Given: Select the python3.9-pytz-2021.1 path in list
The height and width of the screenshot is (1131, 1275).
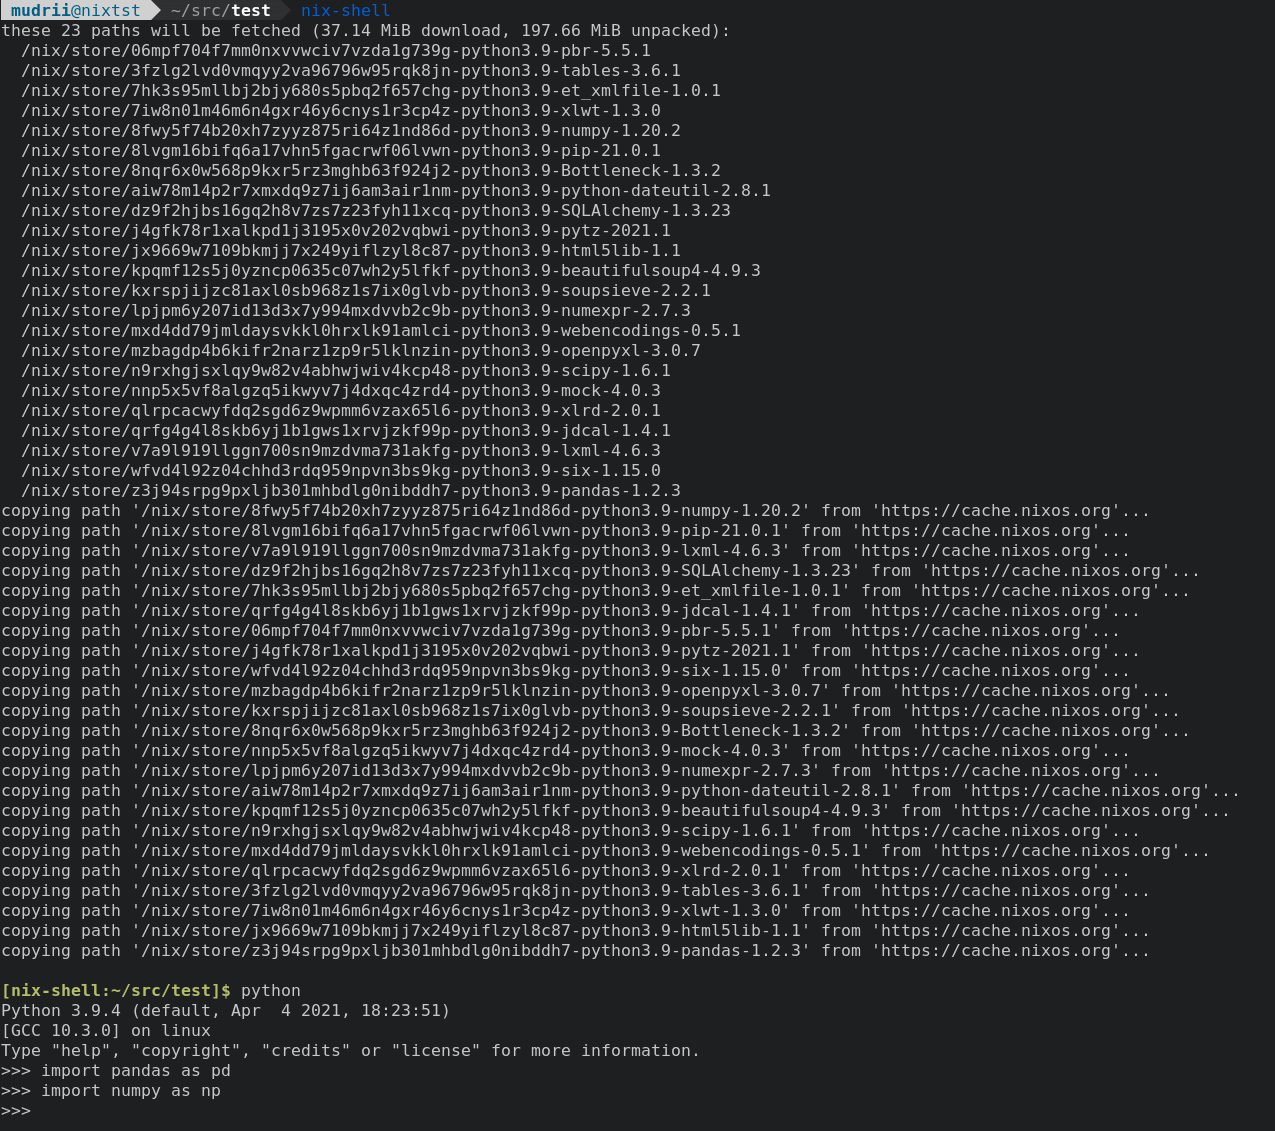Looking at the screenshot, I should tap(346, 230).
